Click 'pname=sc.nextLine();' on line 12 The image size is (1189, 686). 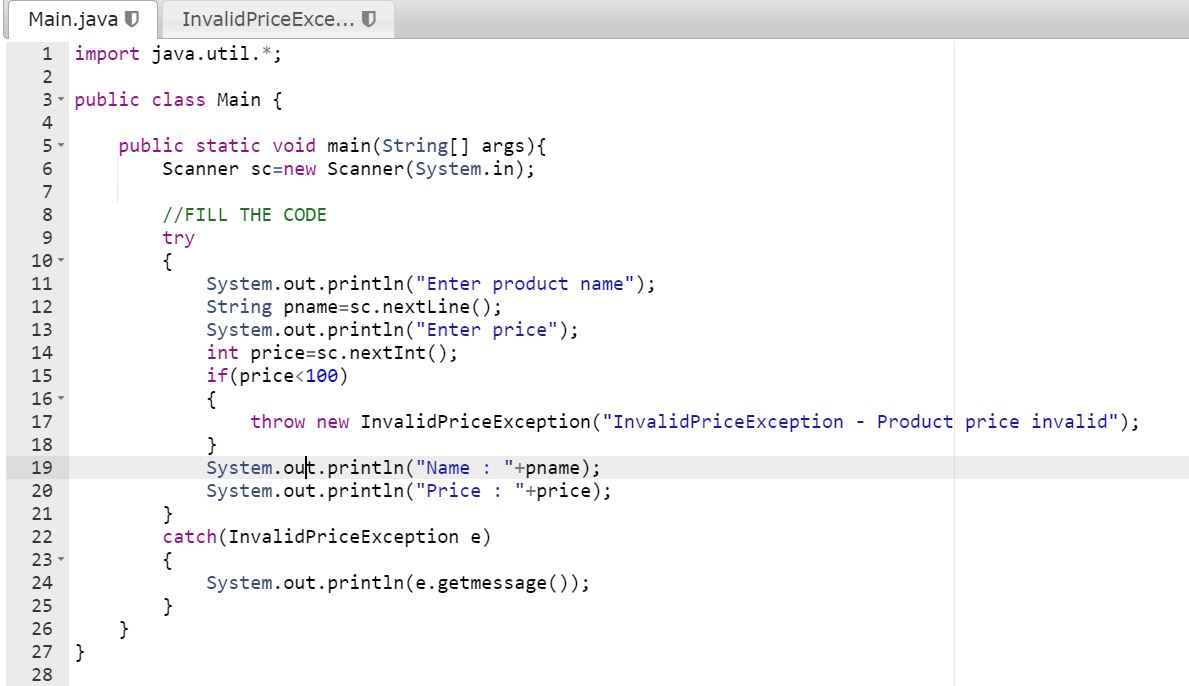pos(393,307)
